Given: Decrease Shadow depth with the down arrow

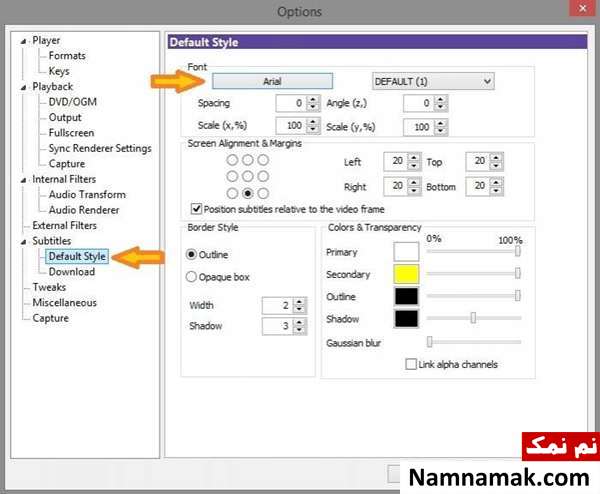Looking at the screenshot, I should pyautogui.click(x=299, y=330).
